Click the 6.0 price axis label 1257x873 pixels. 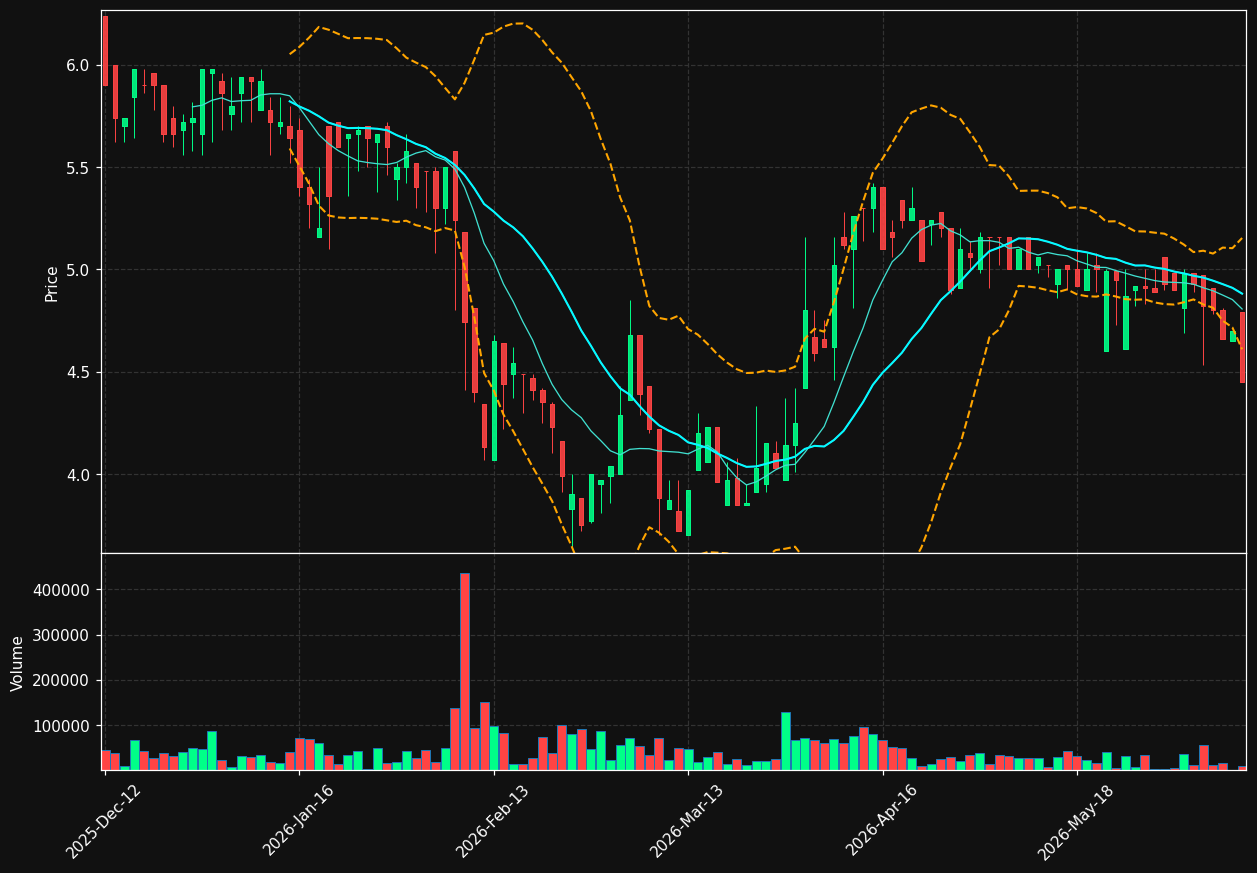tap(80, 65)
